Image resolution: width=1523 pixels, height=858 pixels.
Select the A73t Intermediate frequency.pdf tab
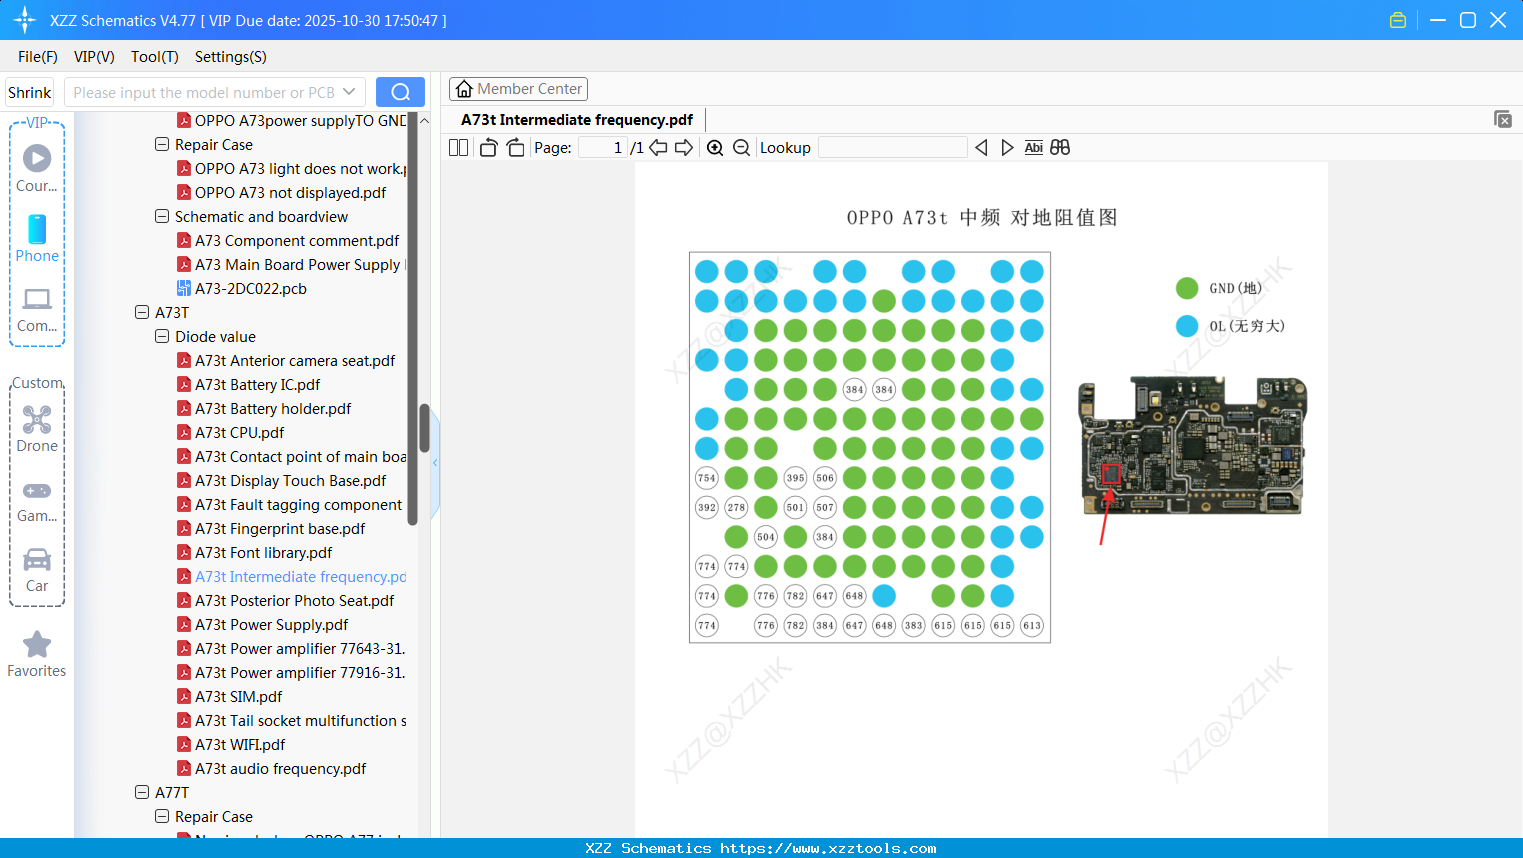577,120
